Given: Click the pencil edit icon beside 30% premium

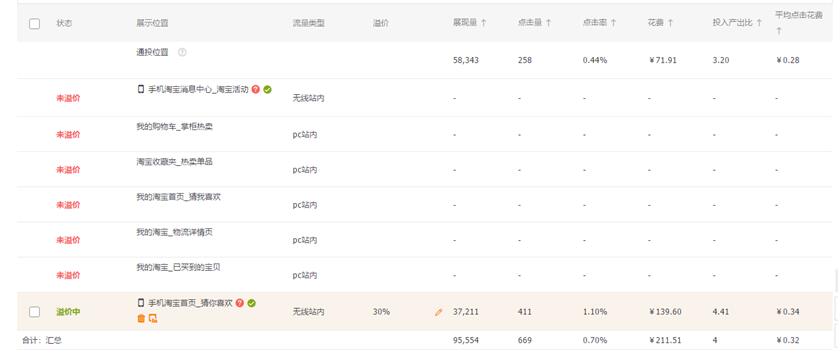Looking at the screenshot, I should click(x=439, y=312).
